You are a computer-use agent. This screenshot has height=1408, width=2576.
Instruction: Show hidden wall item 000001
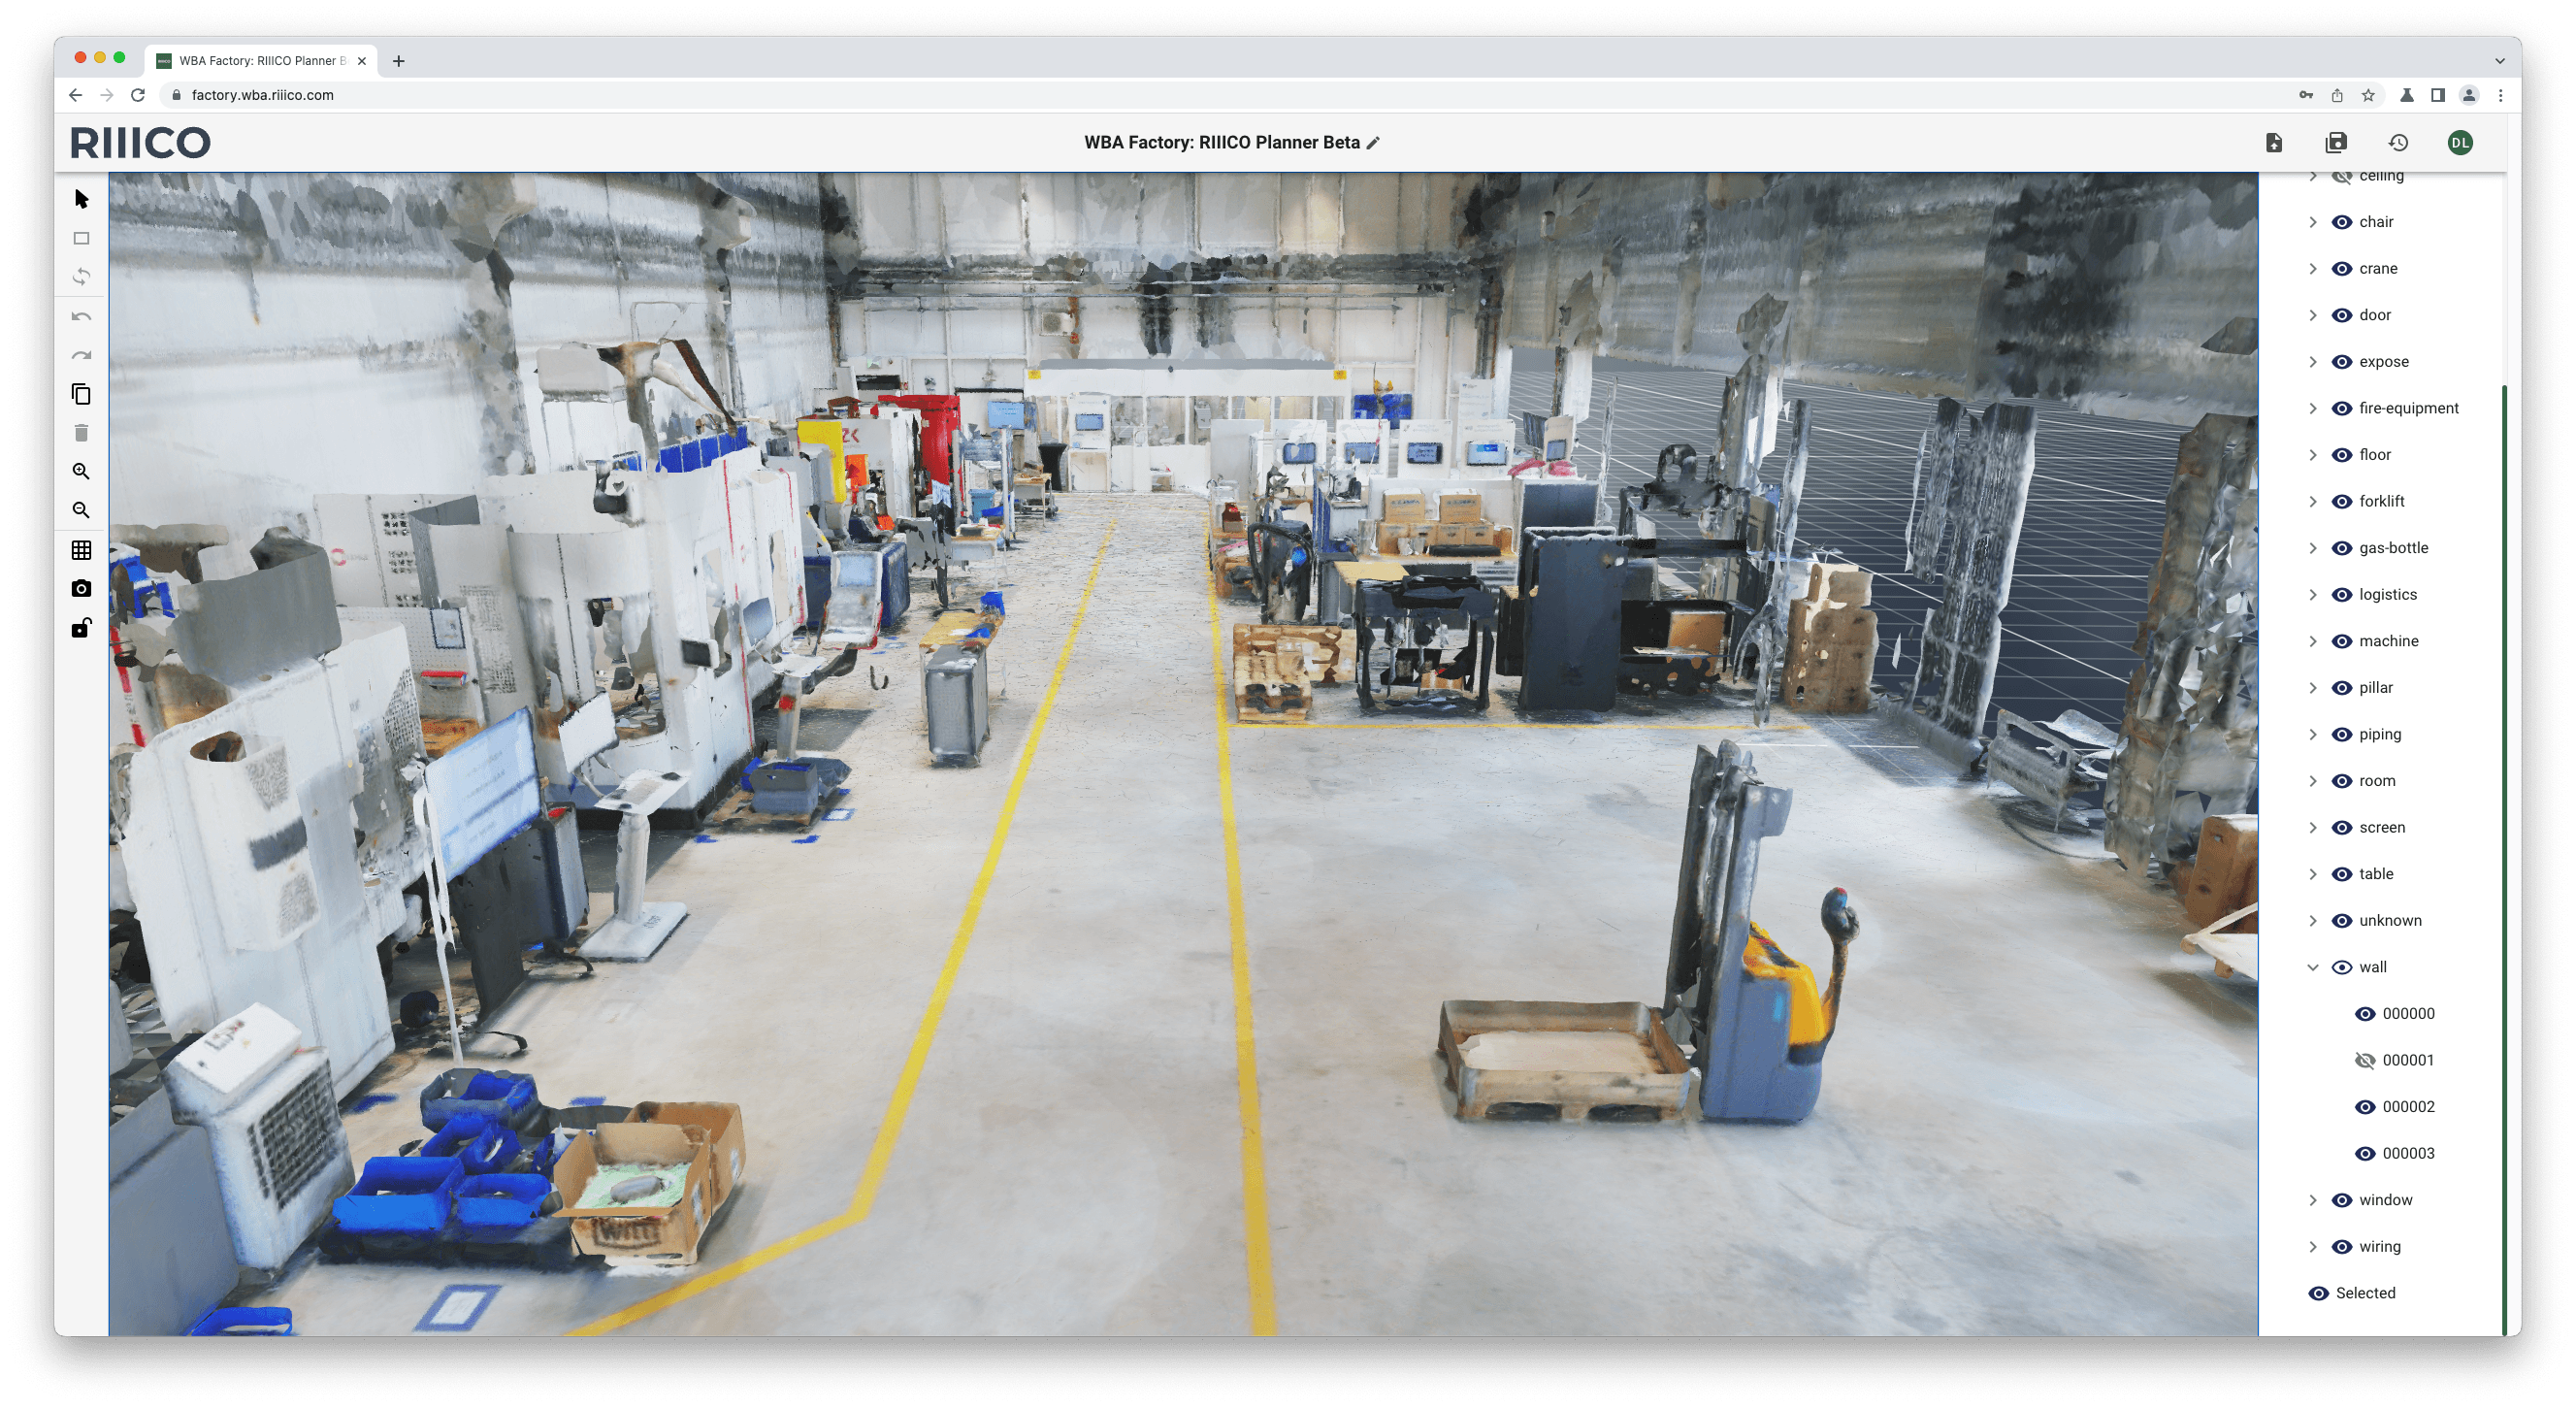click(2364, 1060)
